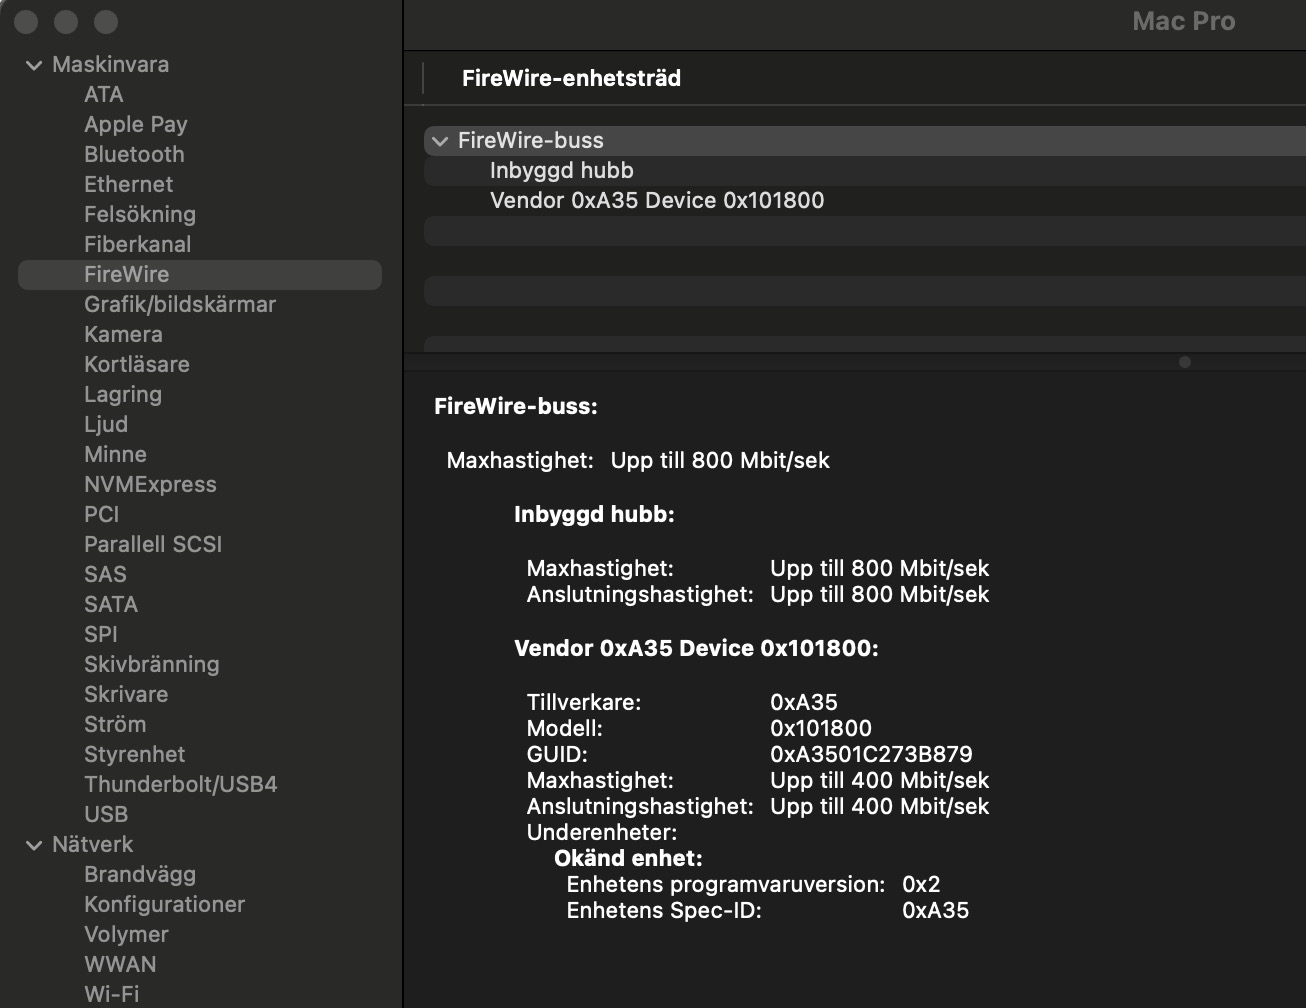Select ATA in the sidebar
The width and height of the screenshot is (1306, 1008).
tap(104, 94)
